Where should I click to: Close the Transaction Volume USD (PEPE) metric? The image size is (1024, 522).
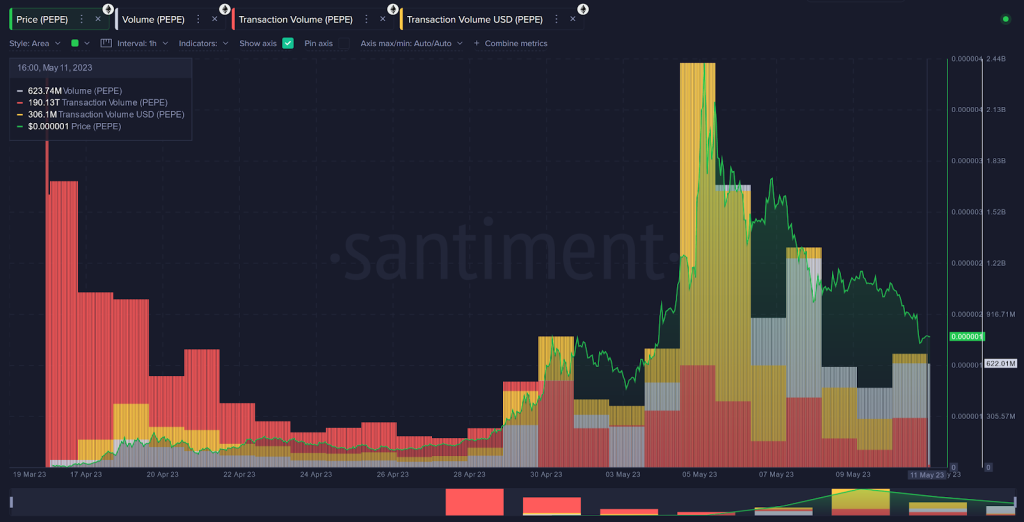coord(571,19)
